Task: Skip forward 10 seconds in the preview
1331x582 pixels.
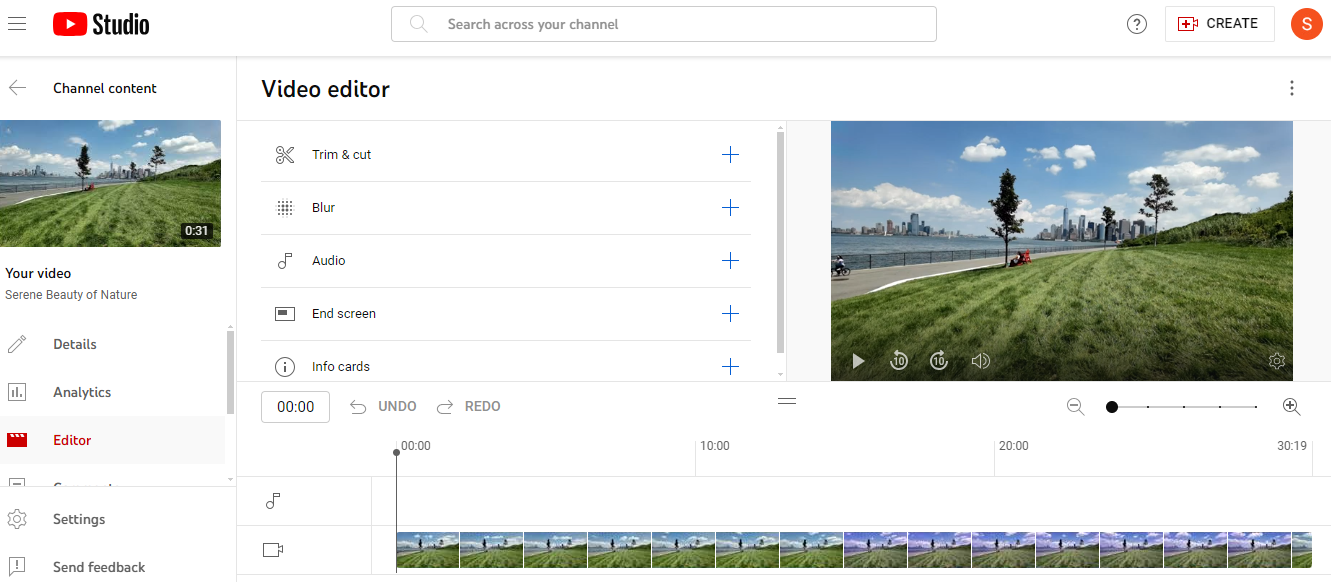Action: pos(939,361)
